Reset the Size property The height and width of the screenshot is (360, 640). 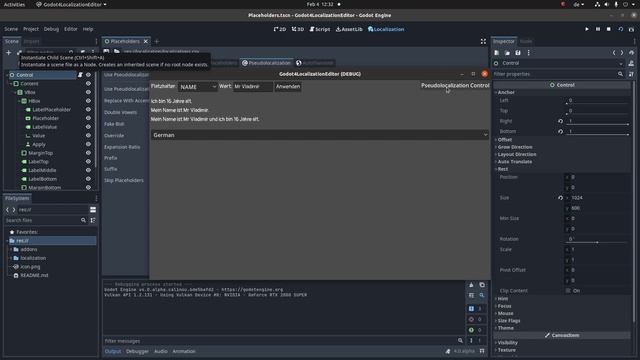[x=560, y=198]
